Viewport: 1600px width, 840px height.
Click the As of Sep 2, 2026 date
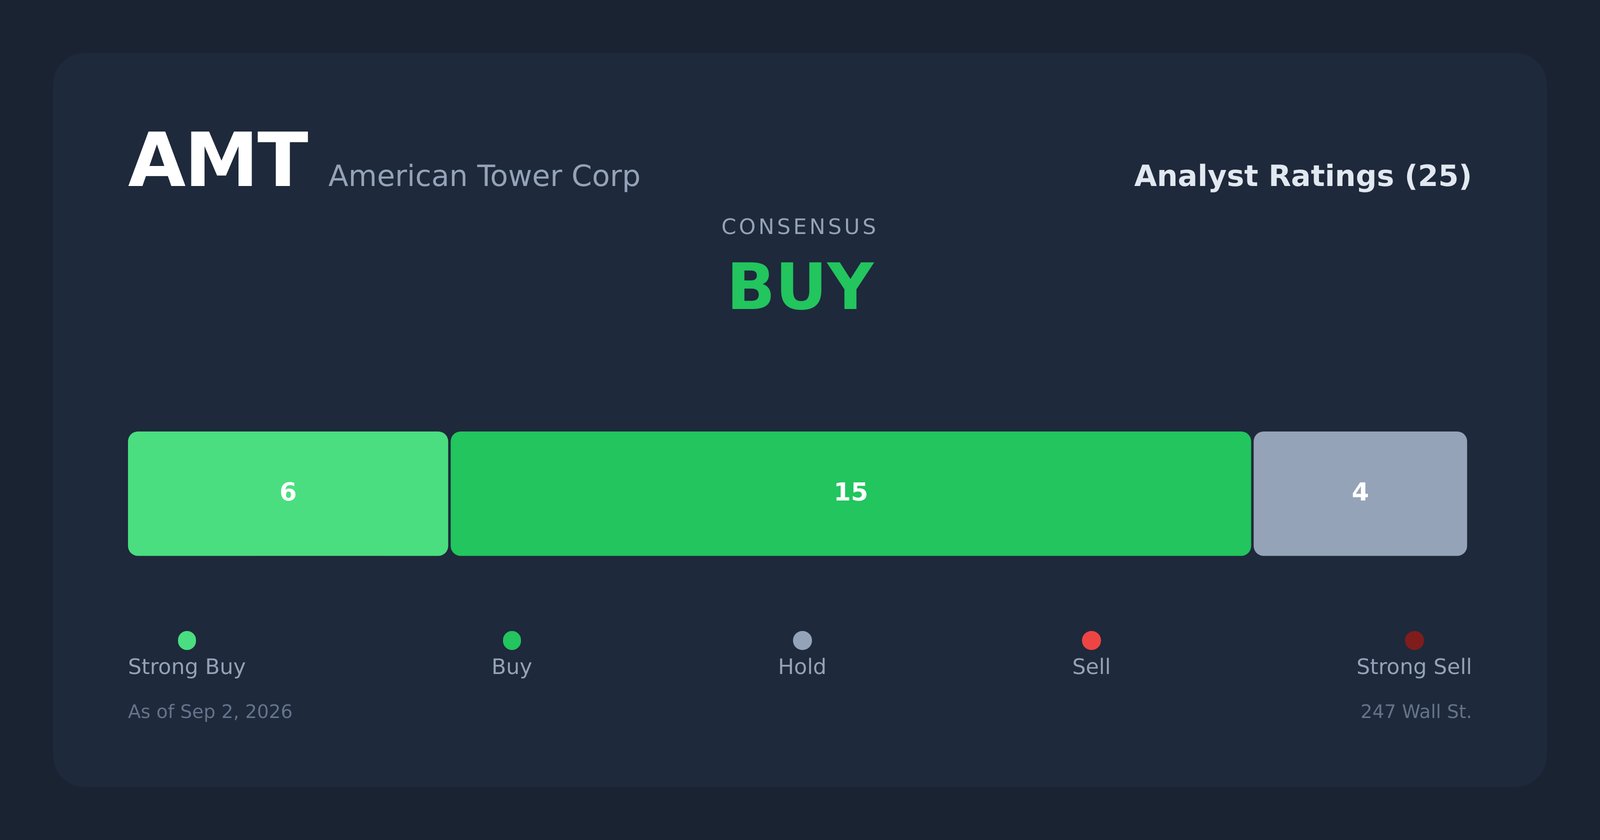(x=210, y=712)
